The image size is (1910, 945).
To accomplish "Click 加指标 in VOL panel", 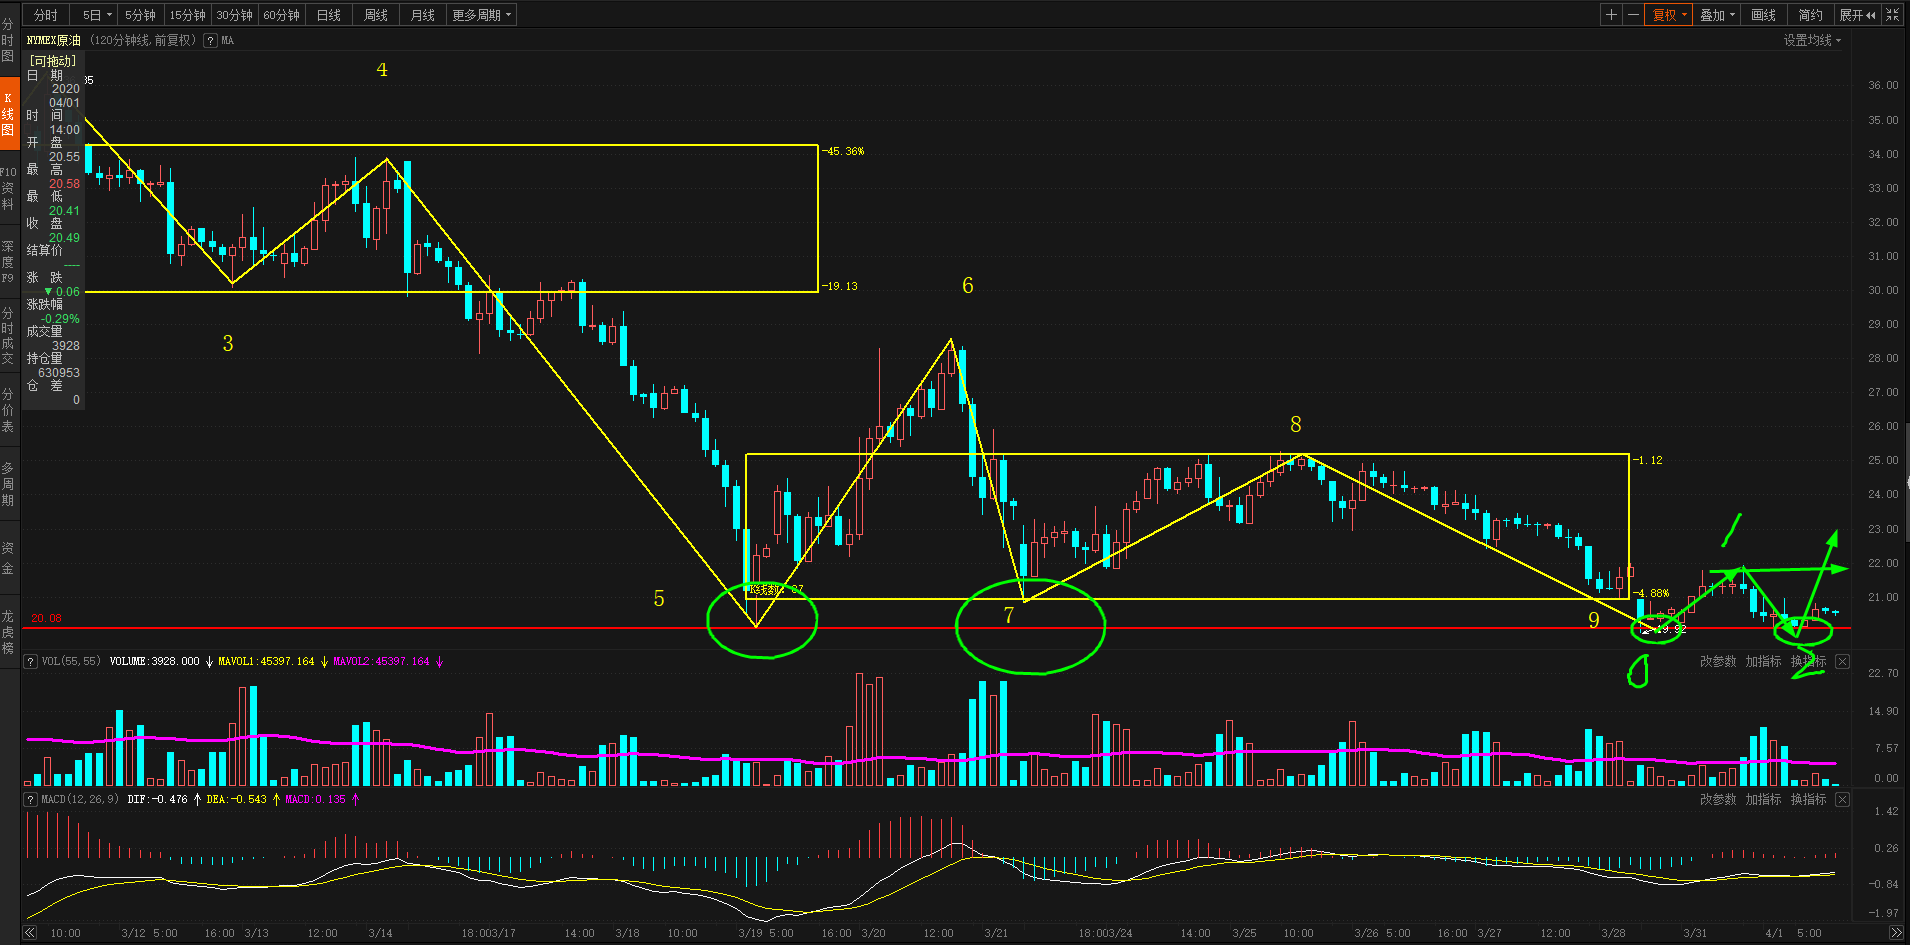I will tap(1763, 662).
